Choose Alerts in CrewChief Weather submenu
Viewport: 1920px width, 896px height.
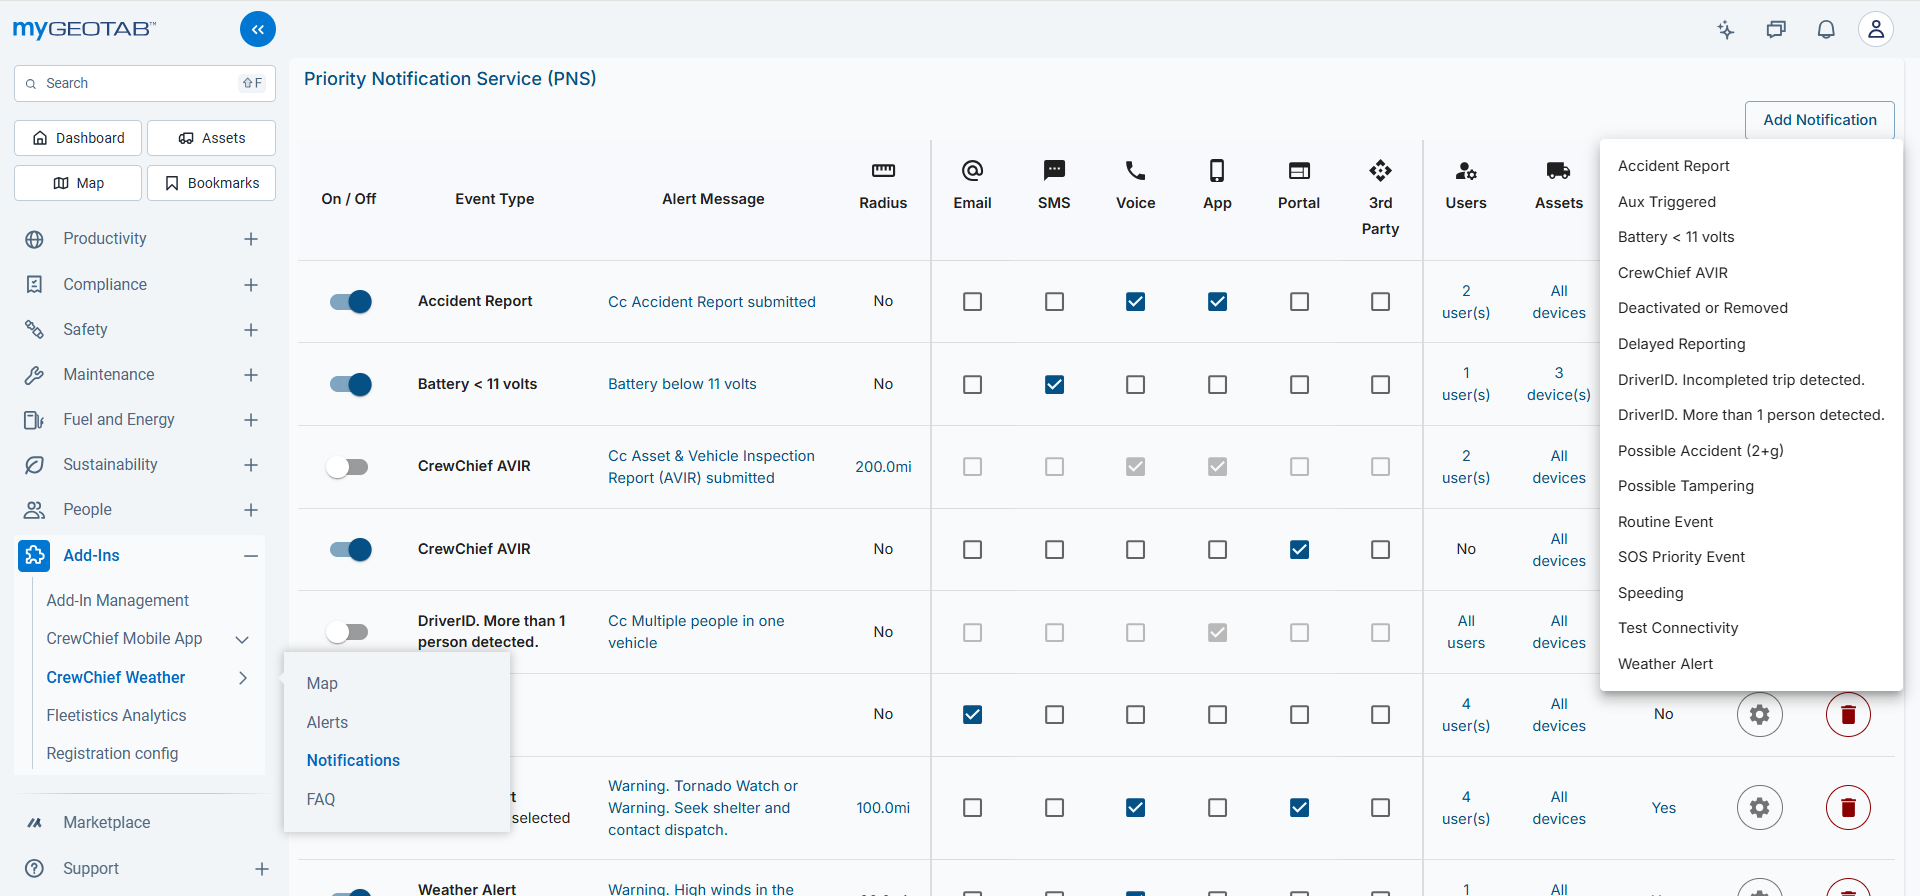point(327,722)
